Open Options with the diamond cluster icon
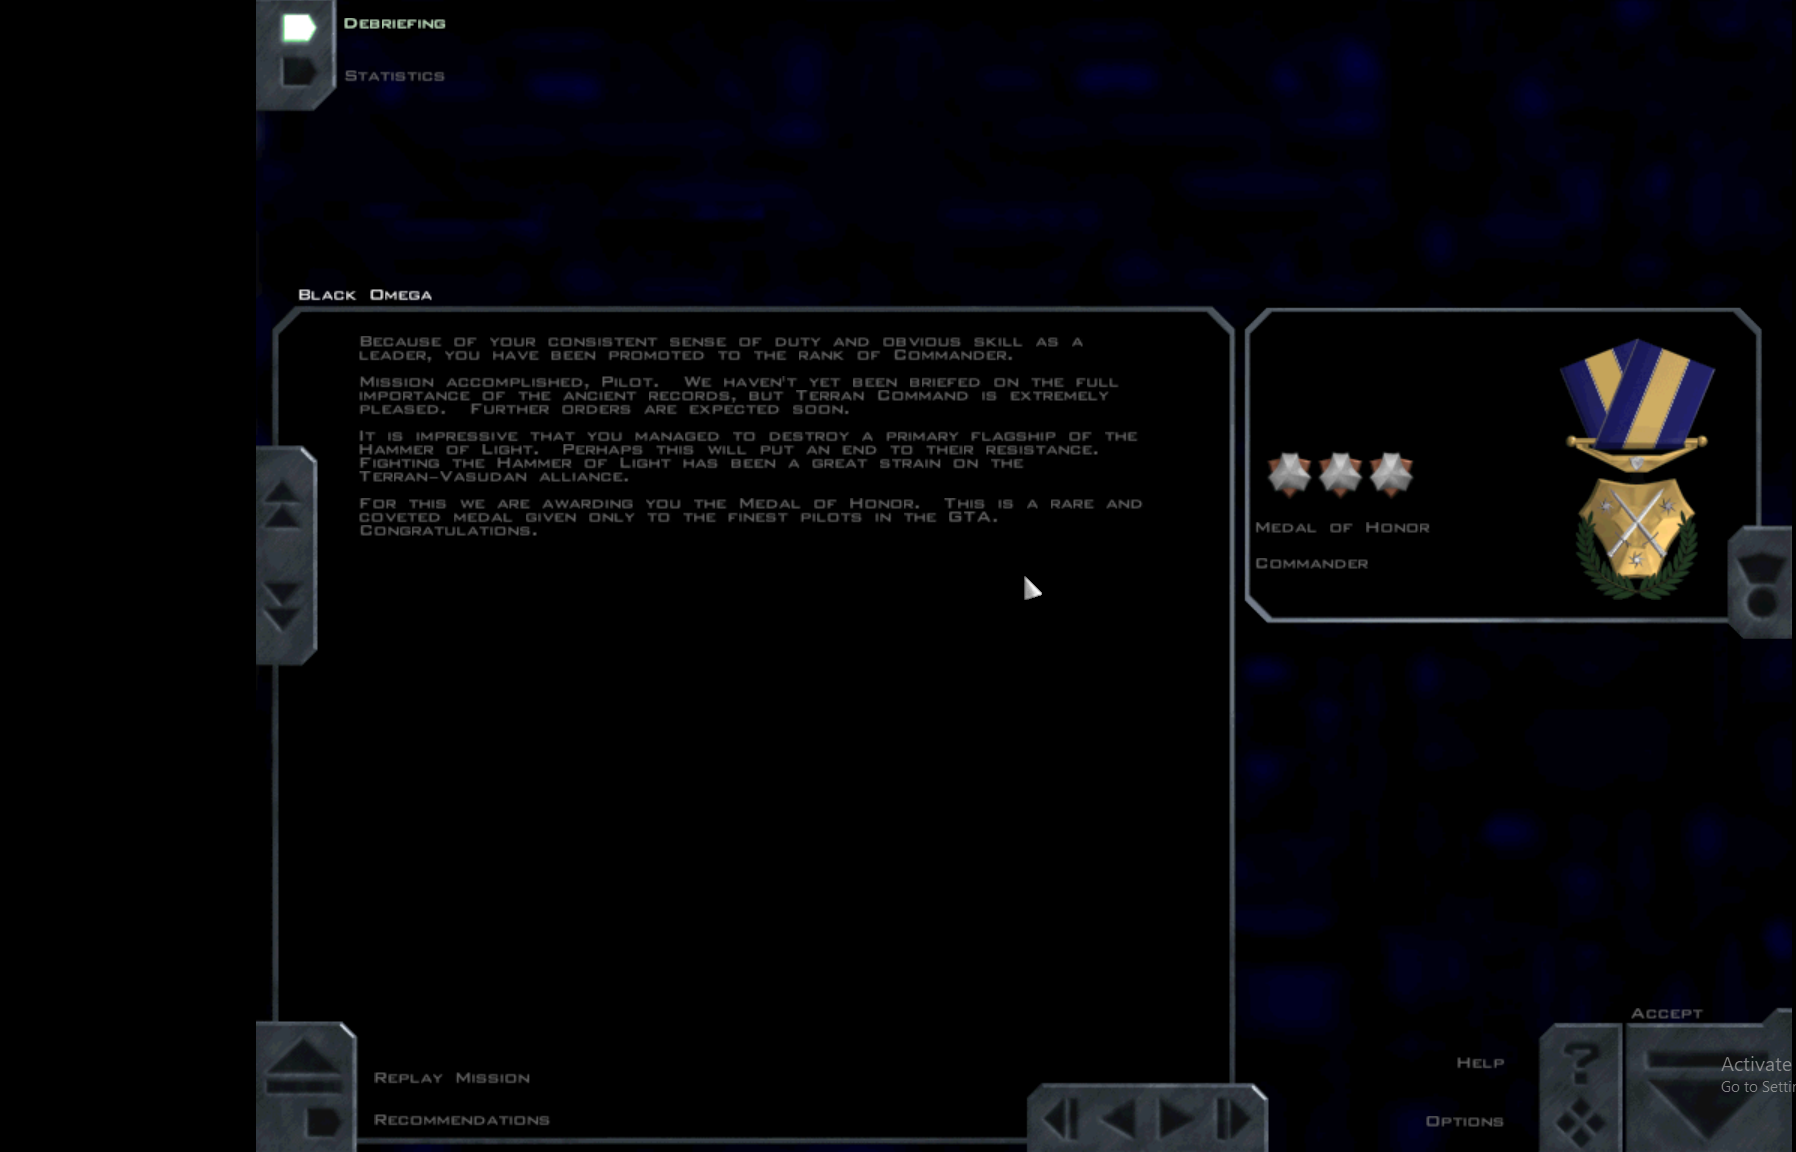Screen dimensions: 1796x1152 coord(1580,1123)
